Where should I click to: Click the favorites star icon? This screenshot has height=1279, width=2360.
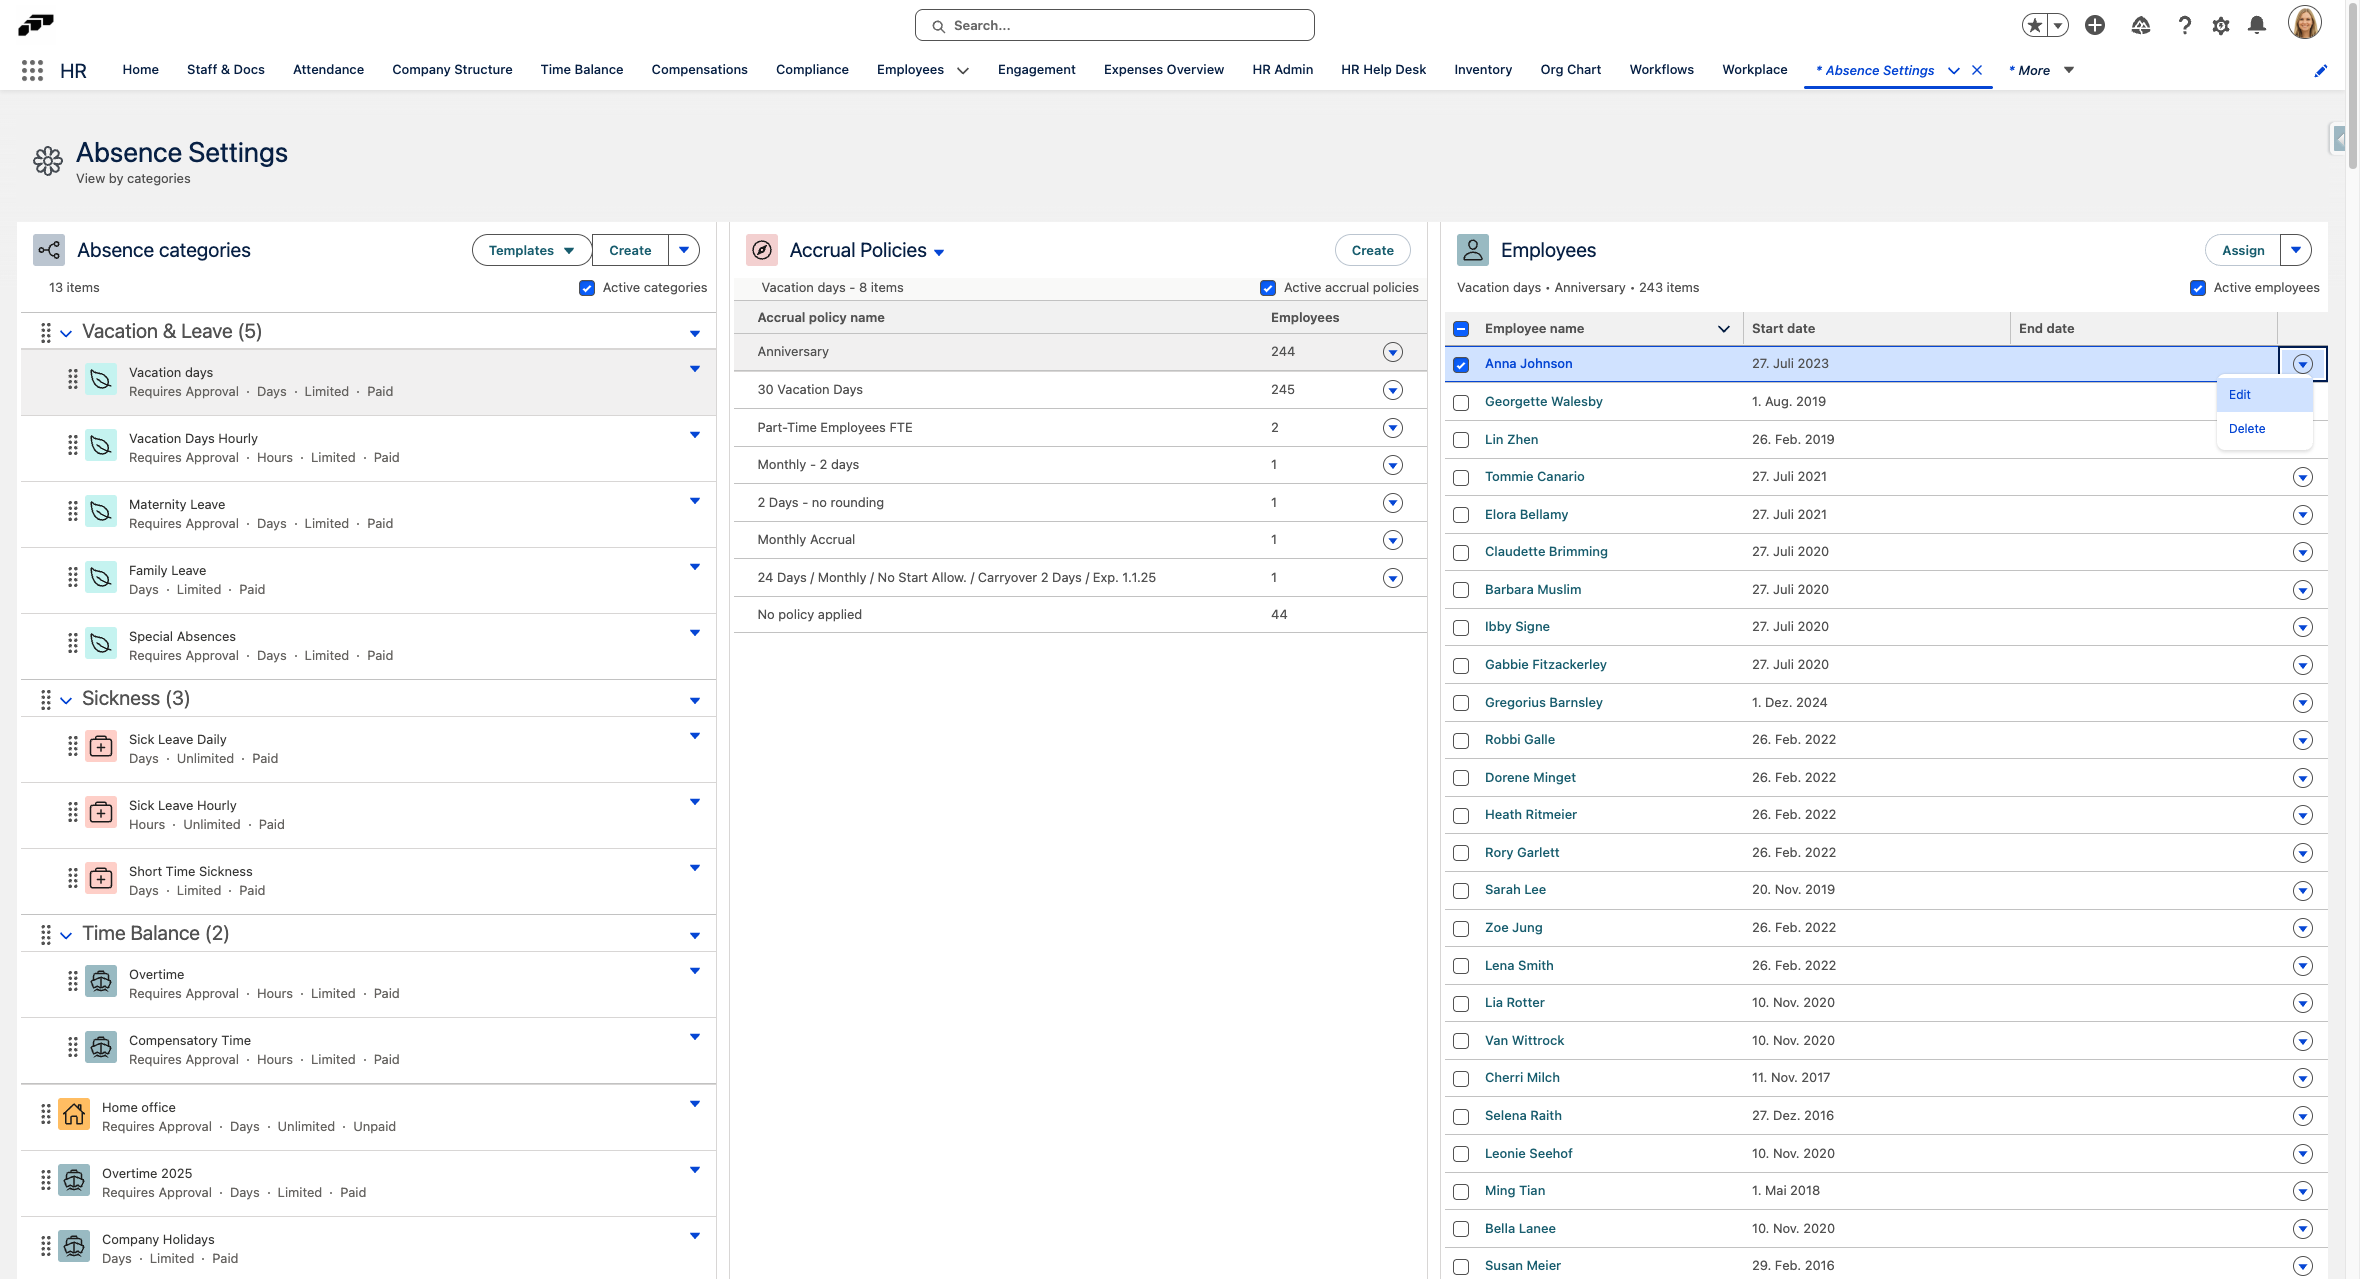(x=2034, y=26)
